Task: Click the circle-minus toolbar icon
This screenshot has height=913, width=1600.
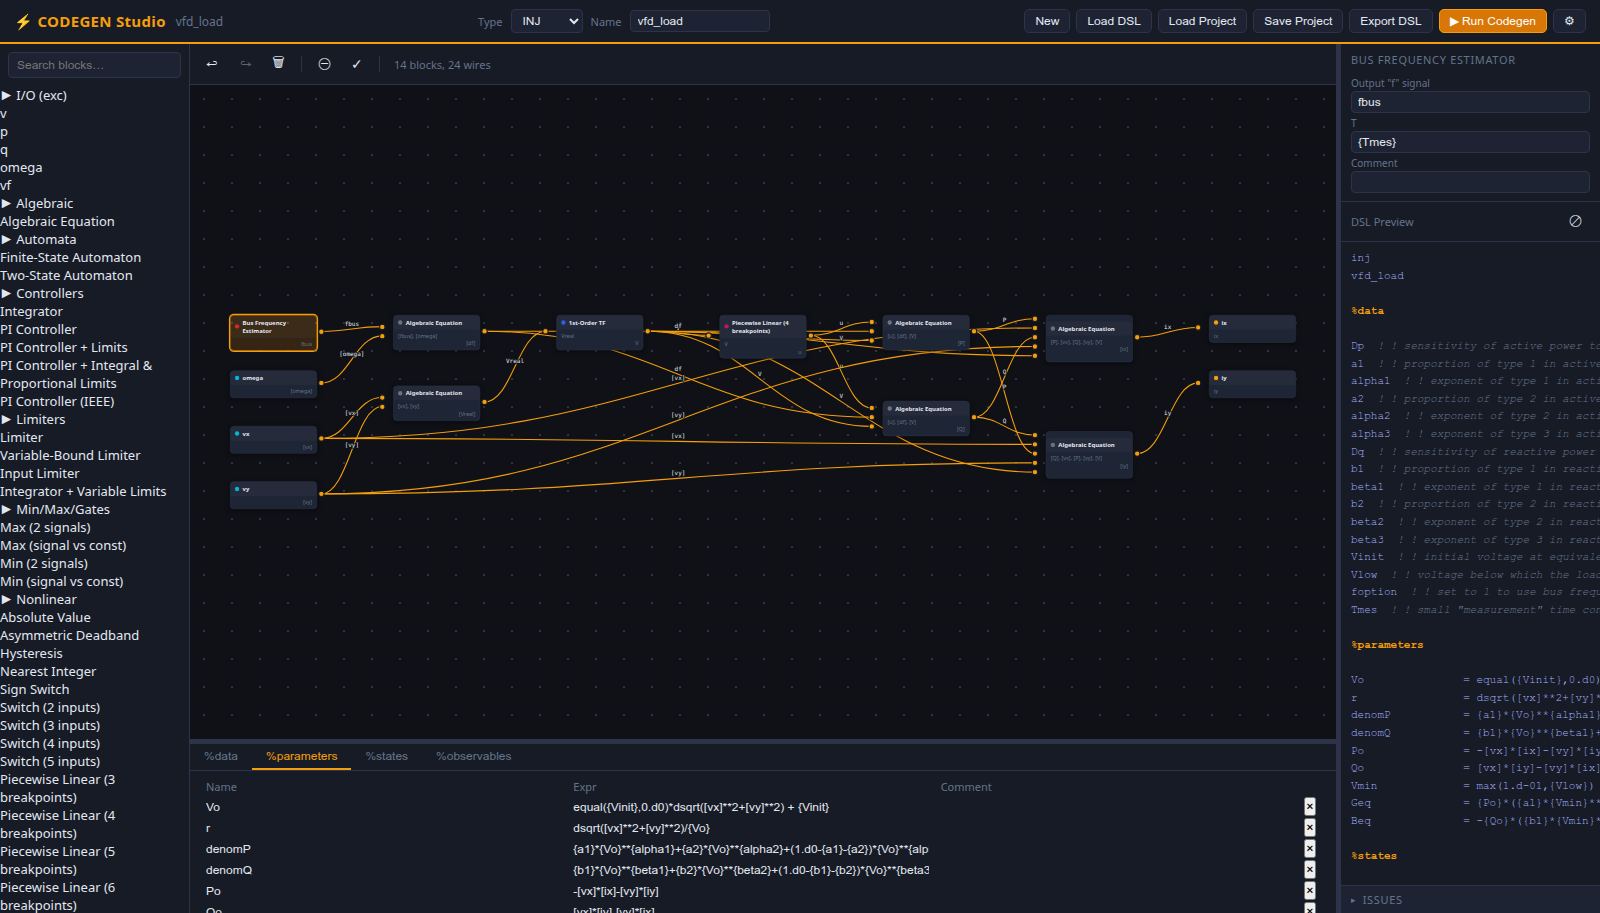Action: point(324,64)
